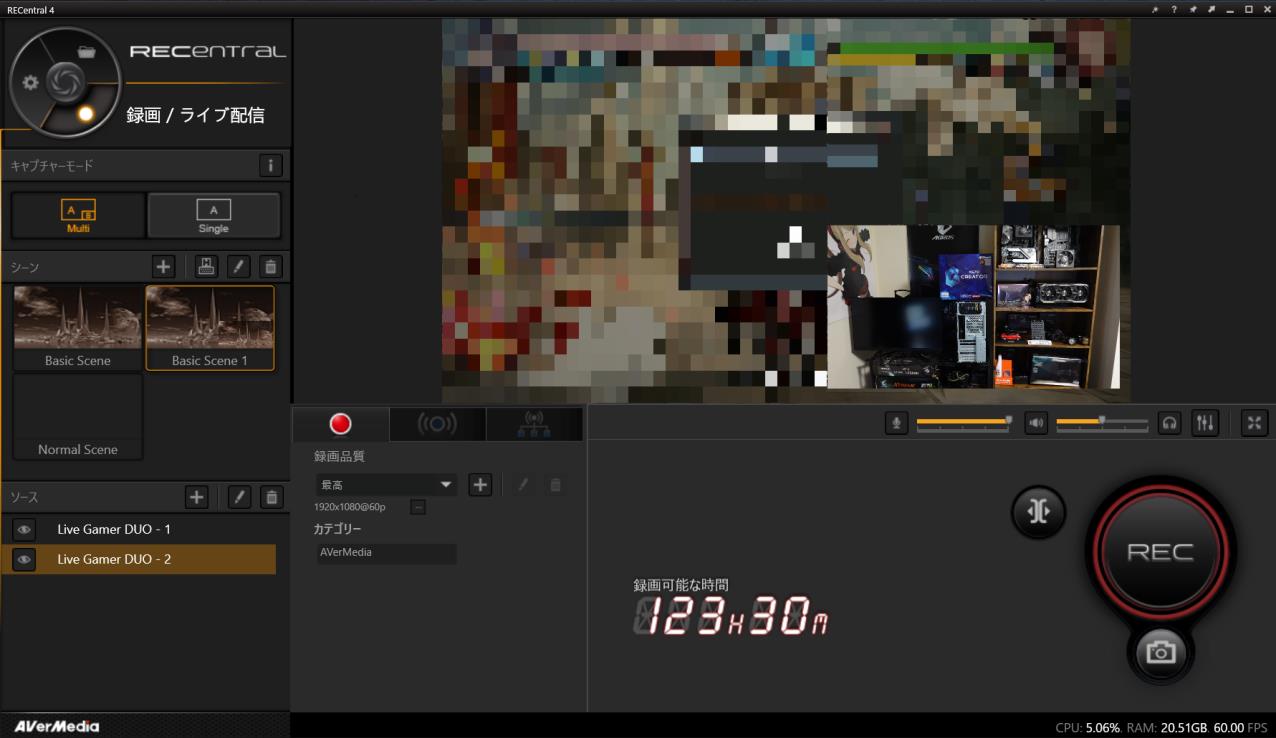Start recording with the REC button
Image resolution: width=1276 pixels, height=738 pixels.
[1160, 551]
